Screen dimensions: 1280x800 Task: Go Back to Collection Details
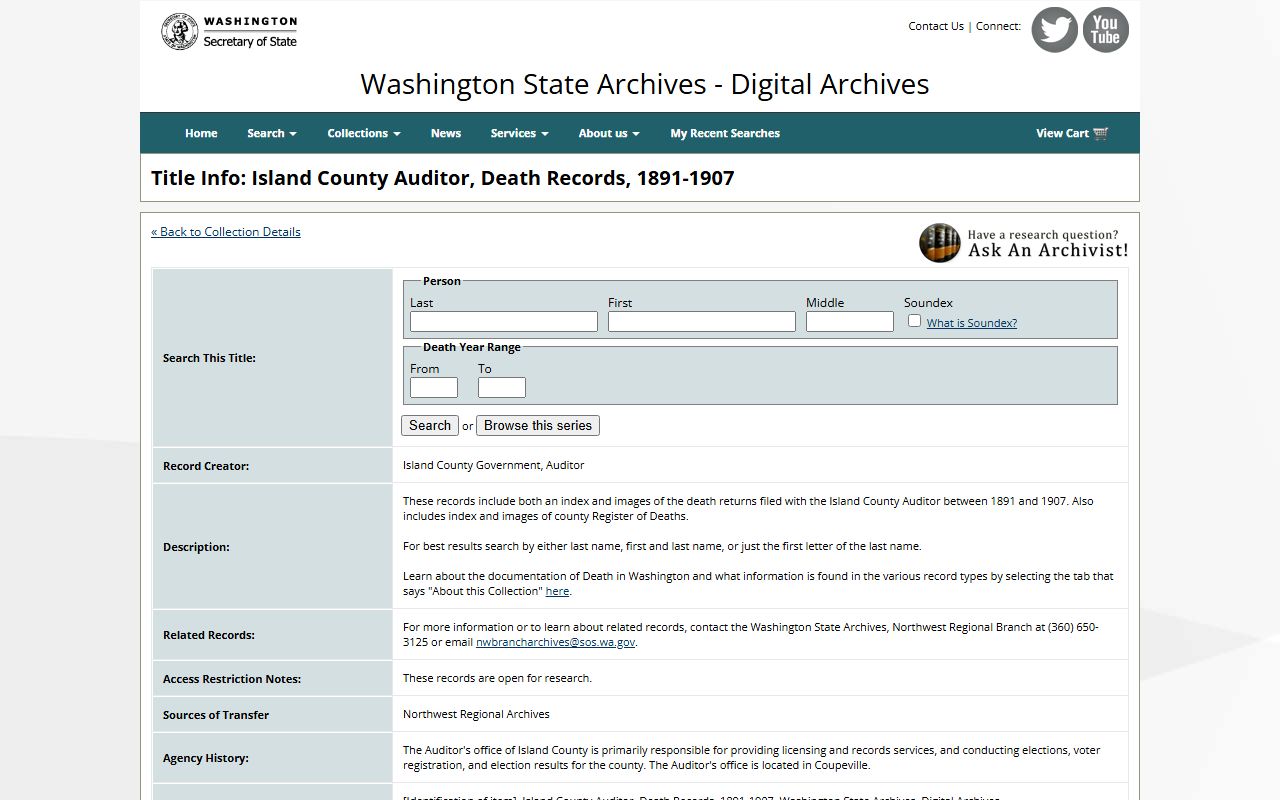point(226,232)
